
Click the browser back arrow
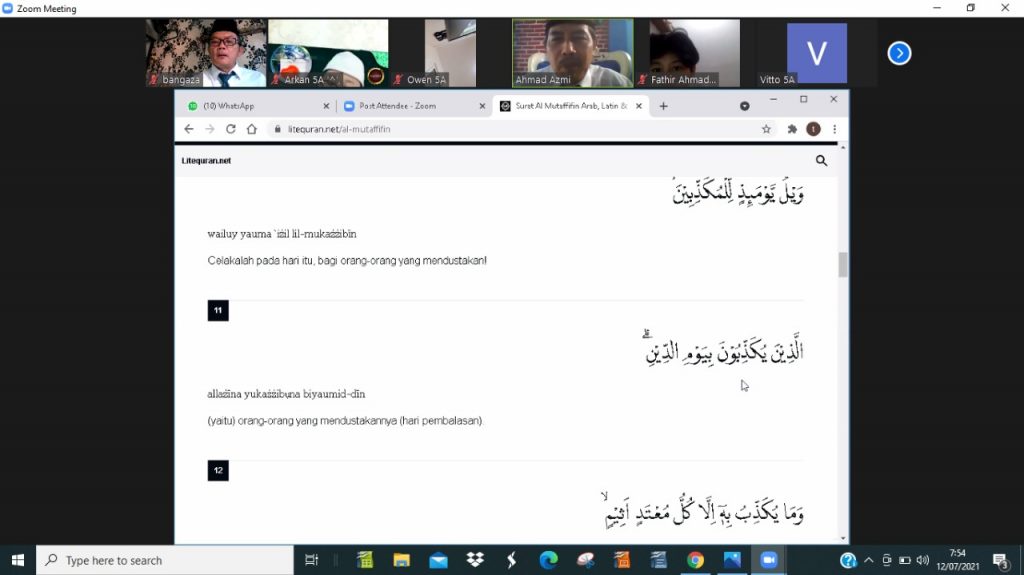point(188,129)
